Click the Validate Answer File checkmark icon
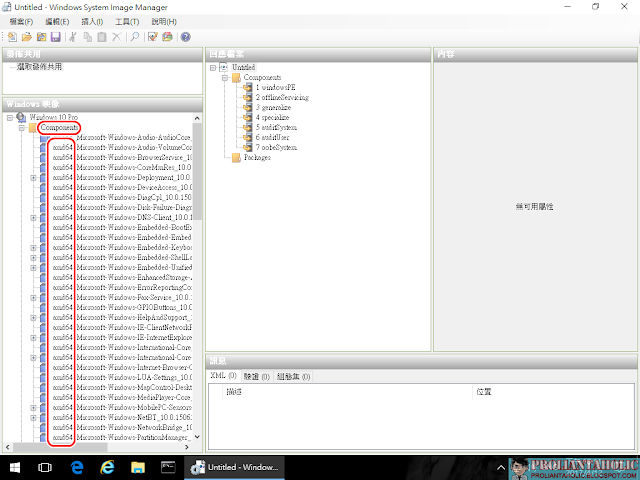This screenshot has height=480, width=640. tap(153, 37)
